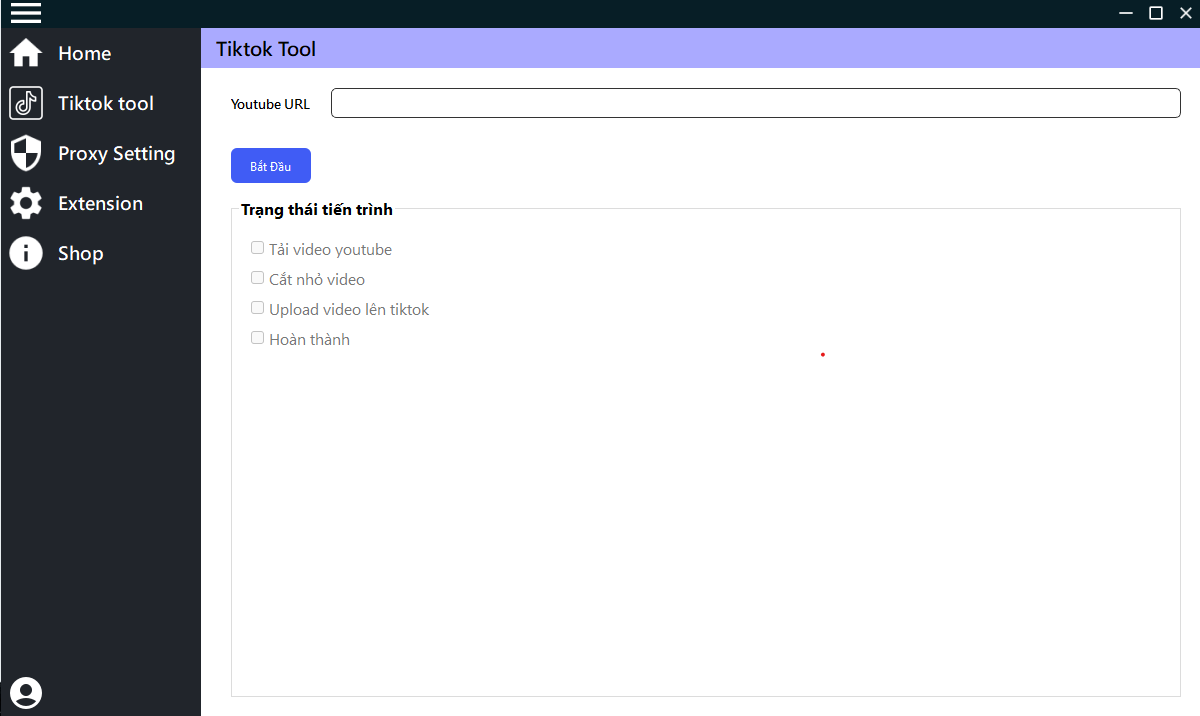This screenshot has width=1200, height=716.
Task: Minimize the application window
Action: click(1127, 13)
